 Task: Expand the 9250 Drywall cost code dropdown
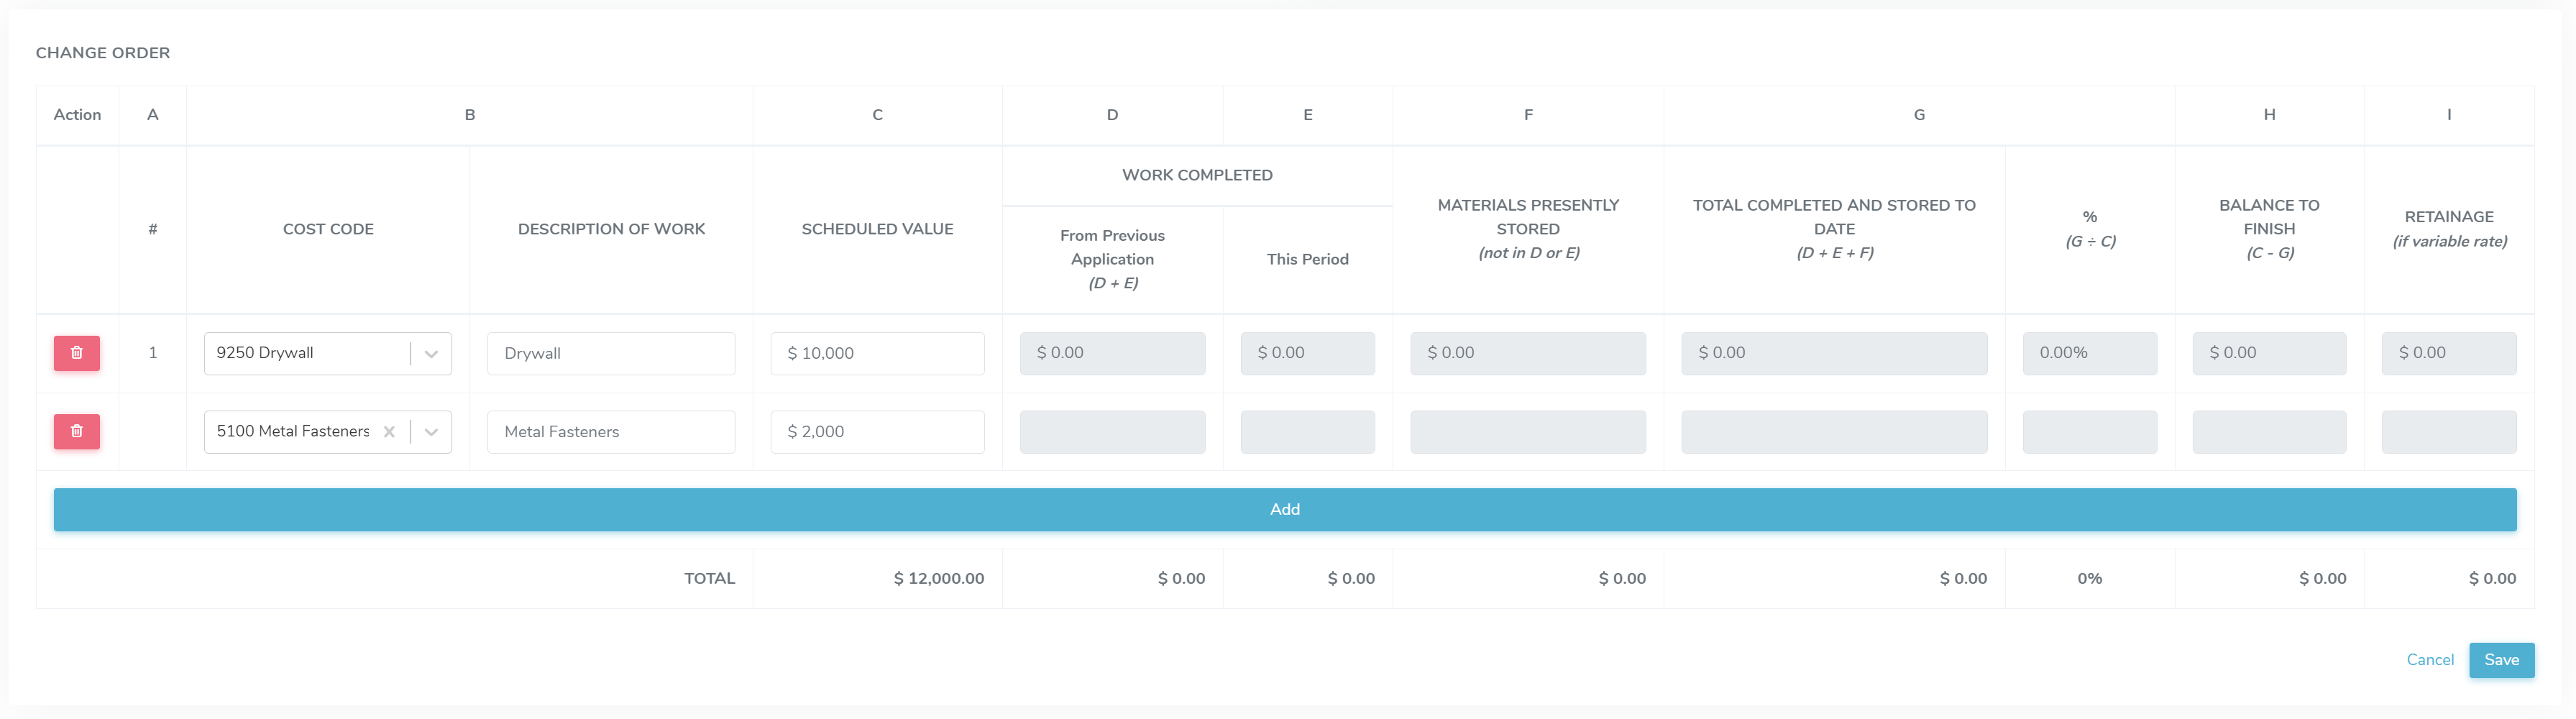(x=431, y=354)
